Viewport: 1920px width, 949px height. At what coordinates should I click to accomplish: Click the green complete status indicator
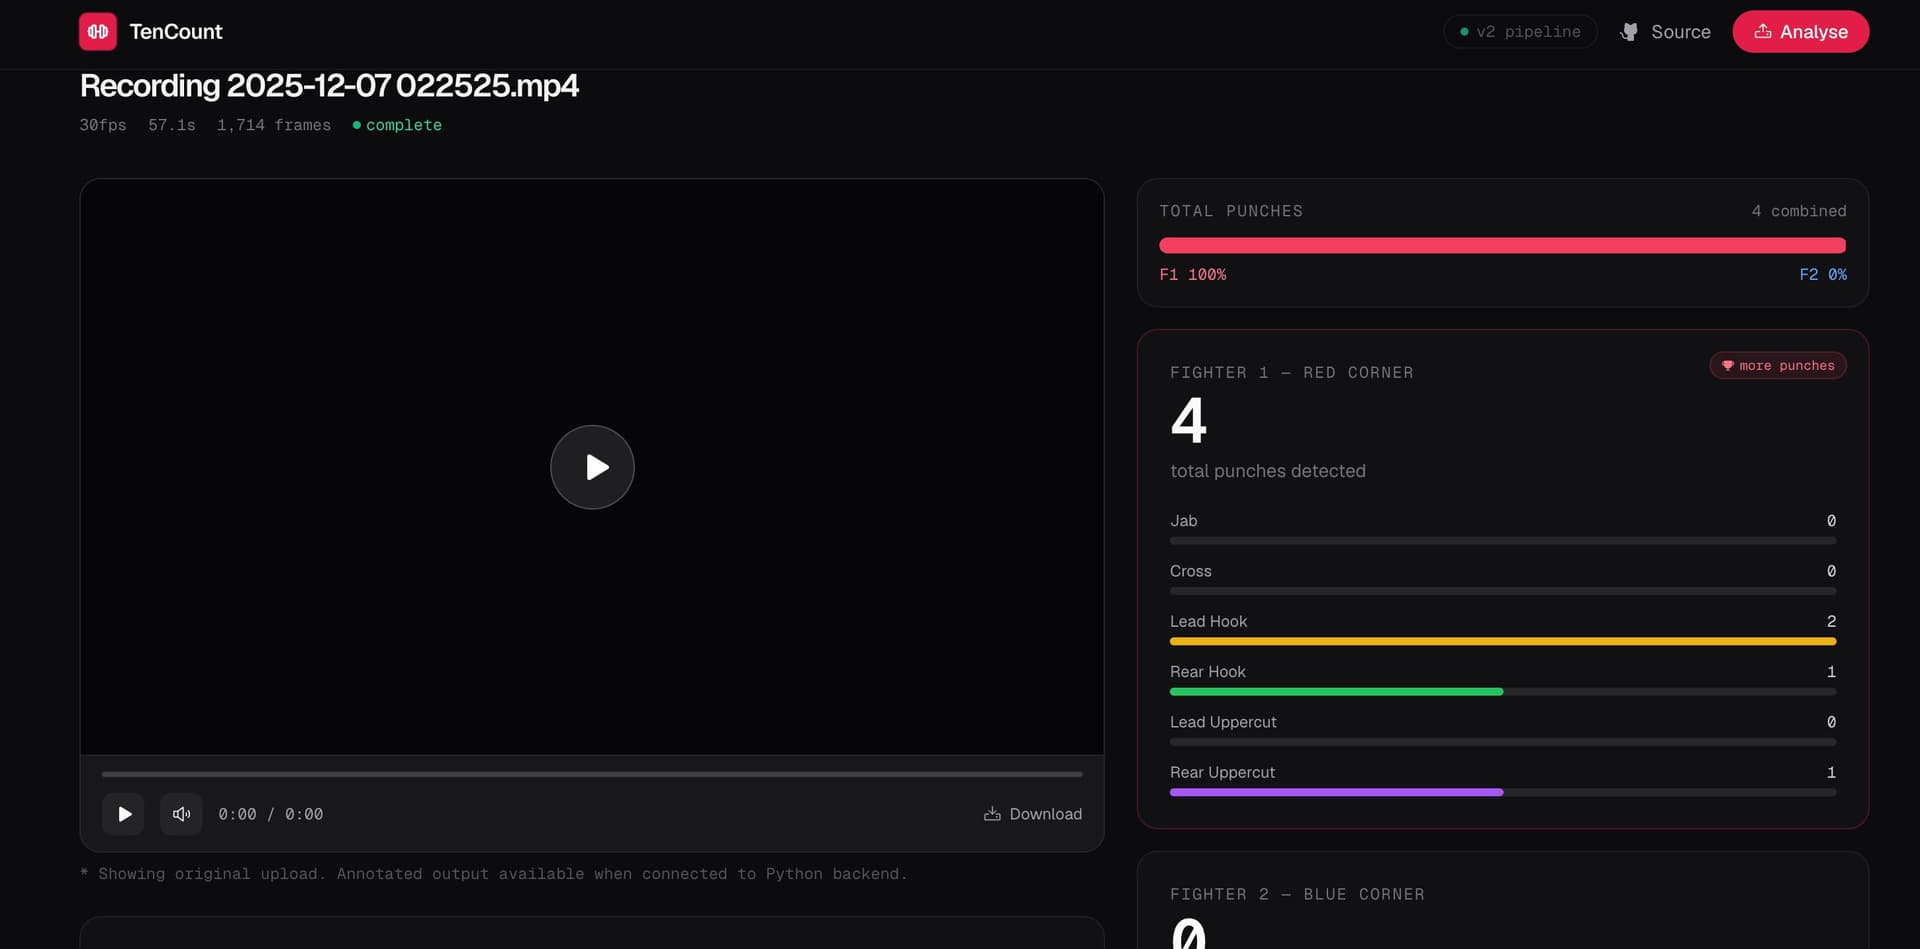397,125
